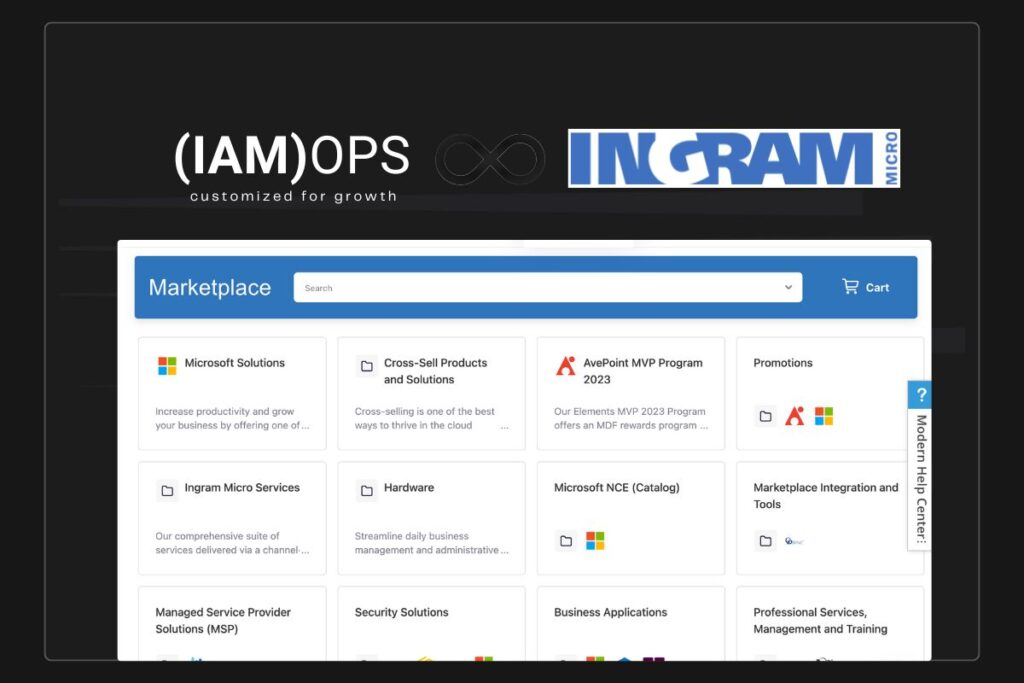Click the question mark help icon
Viewport: 1024px width, 683px height.
point(921,395)
